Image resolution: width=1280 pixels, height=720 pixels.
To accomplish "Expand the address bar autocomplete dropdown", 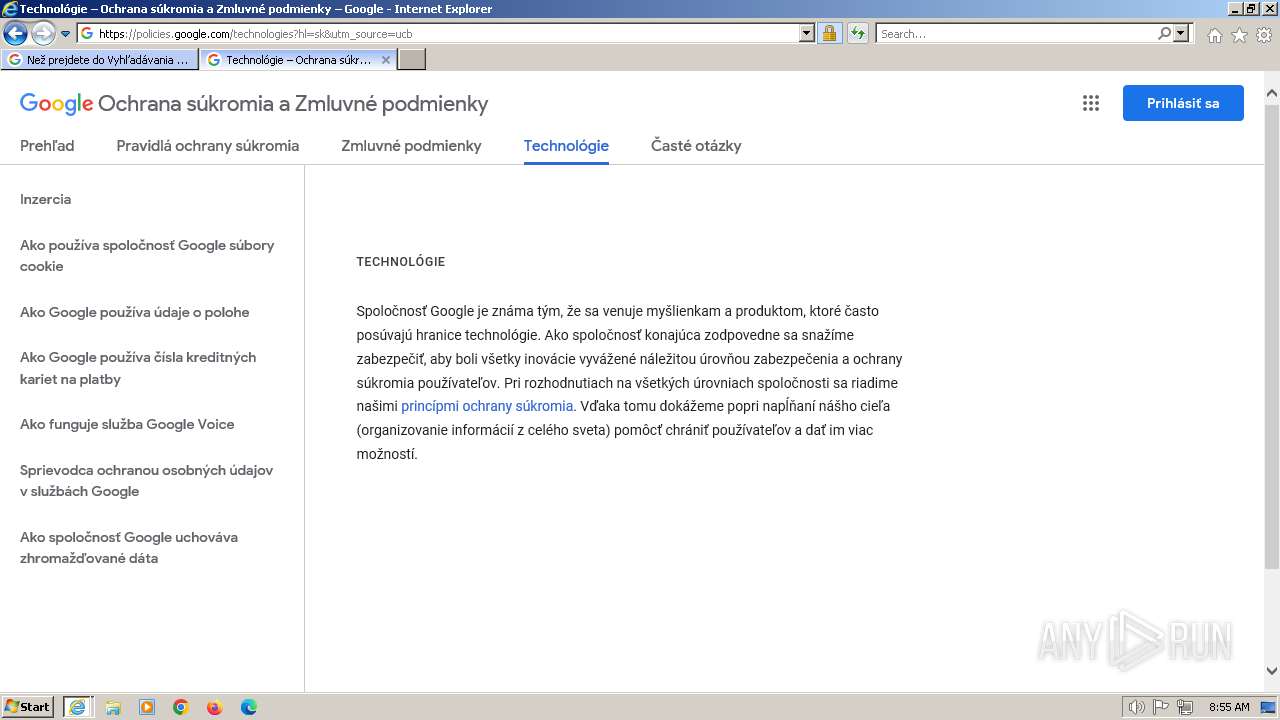I will click(x=807, y=33).
